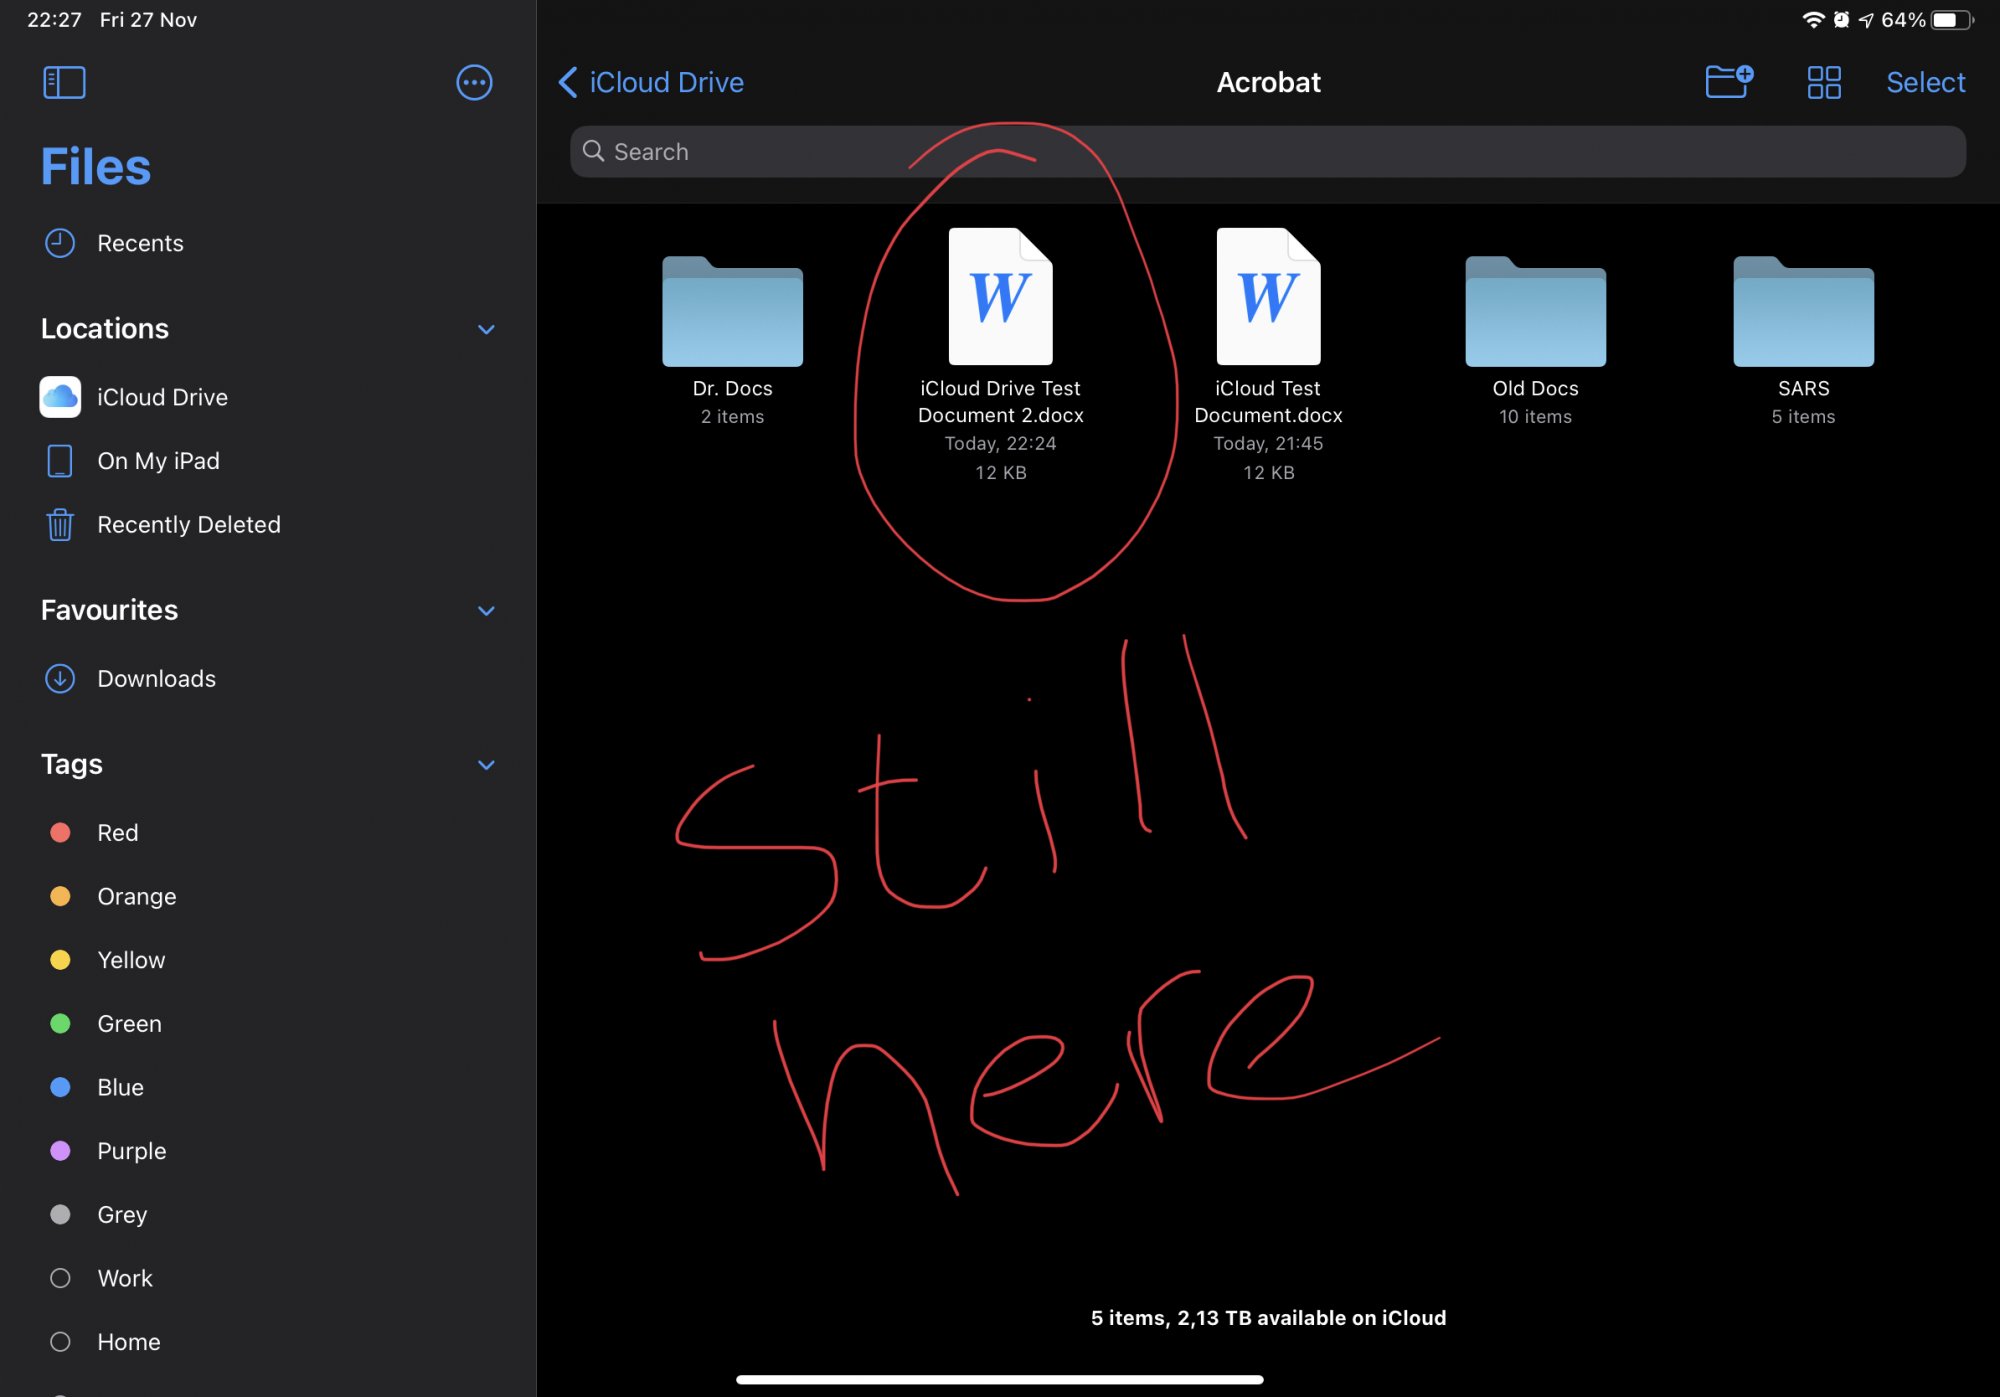
Task: Choose the Purple tag color dot
Action: point(60,1151)
